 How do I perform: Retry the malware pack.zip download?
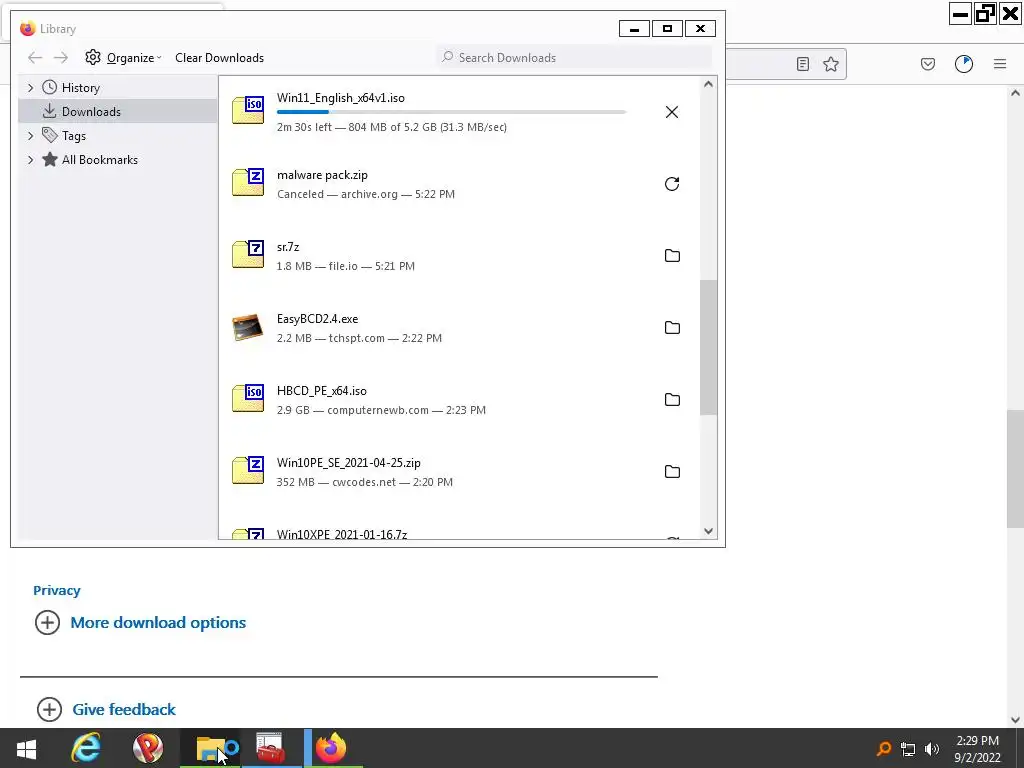click(x=671, y=184)
